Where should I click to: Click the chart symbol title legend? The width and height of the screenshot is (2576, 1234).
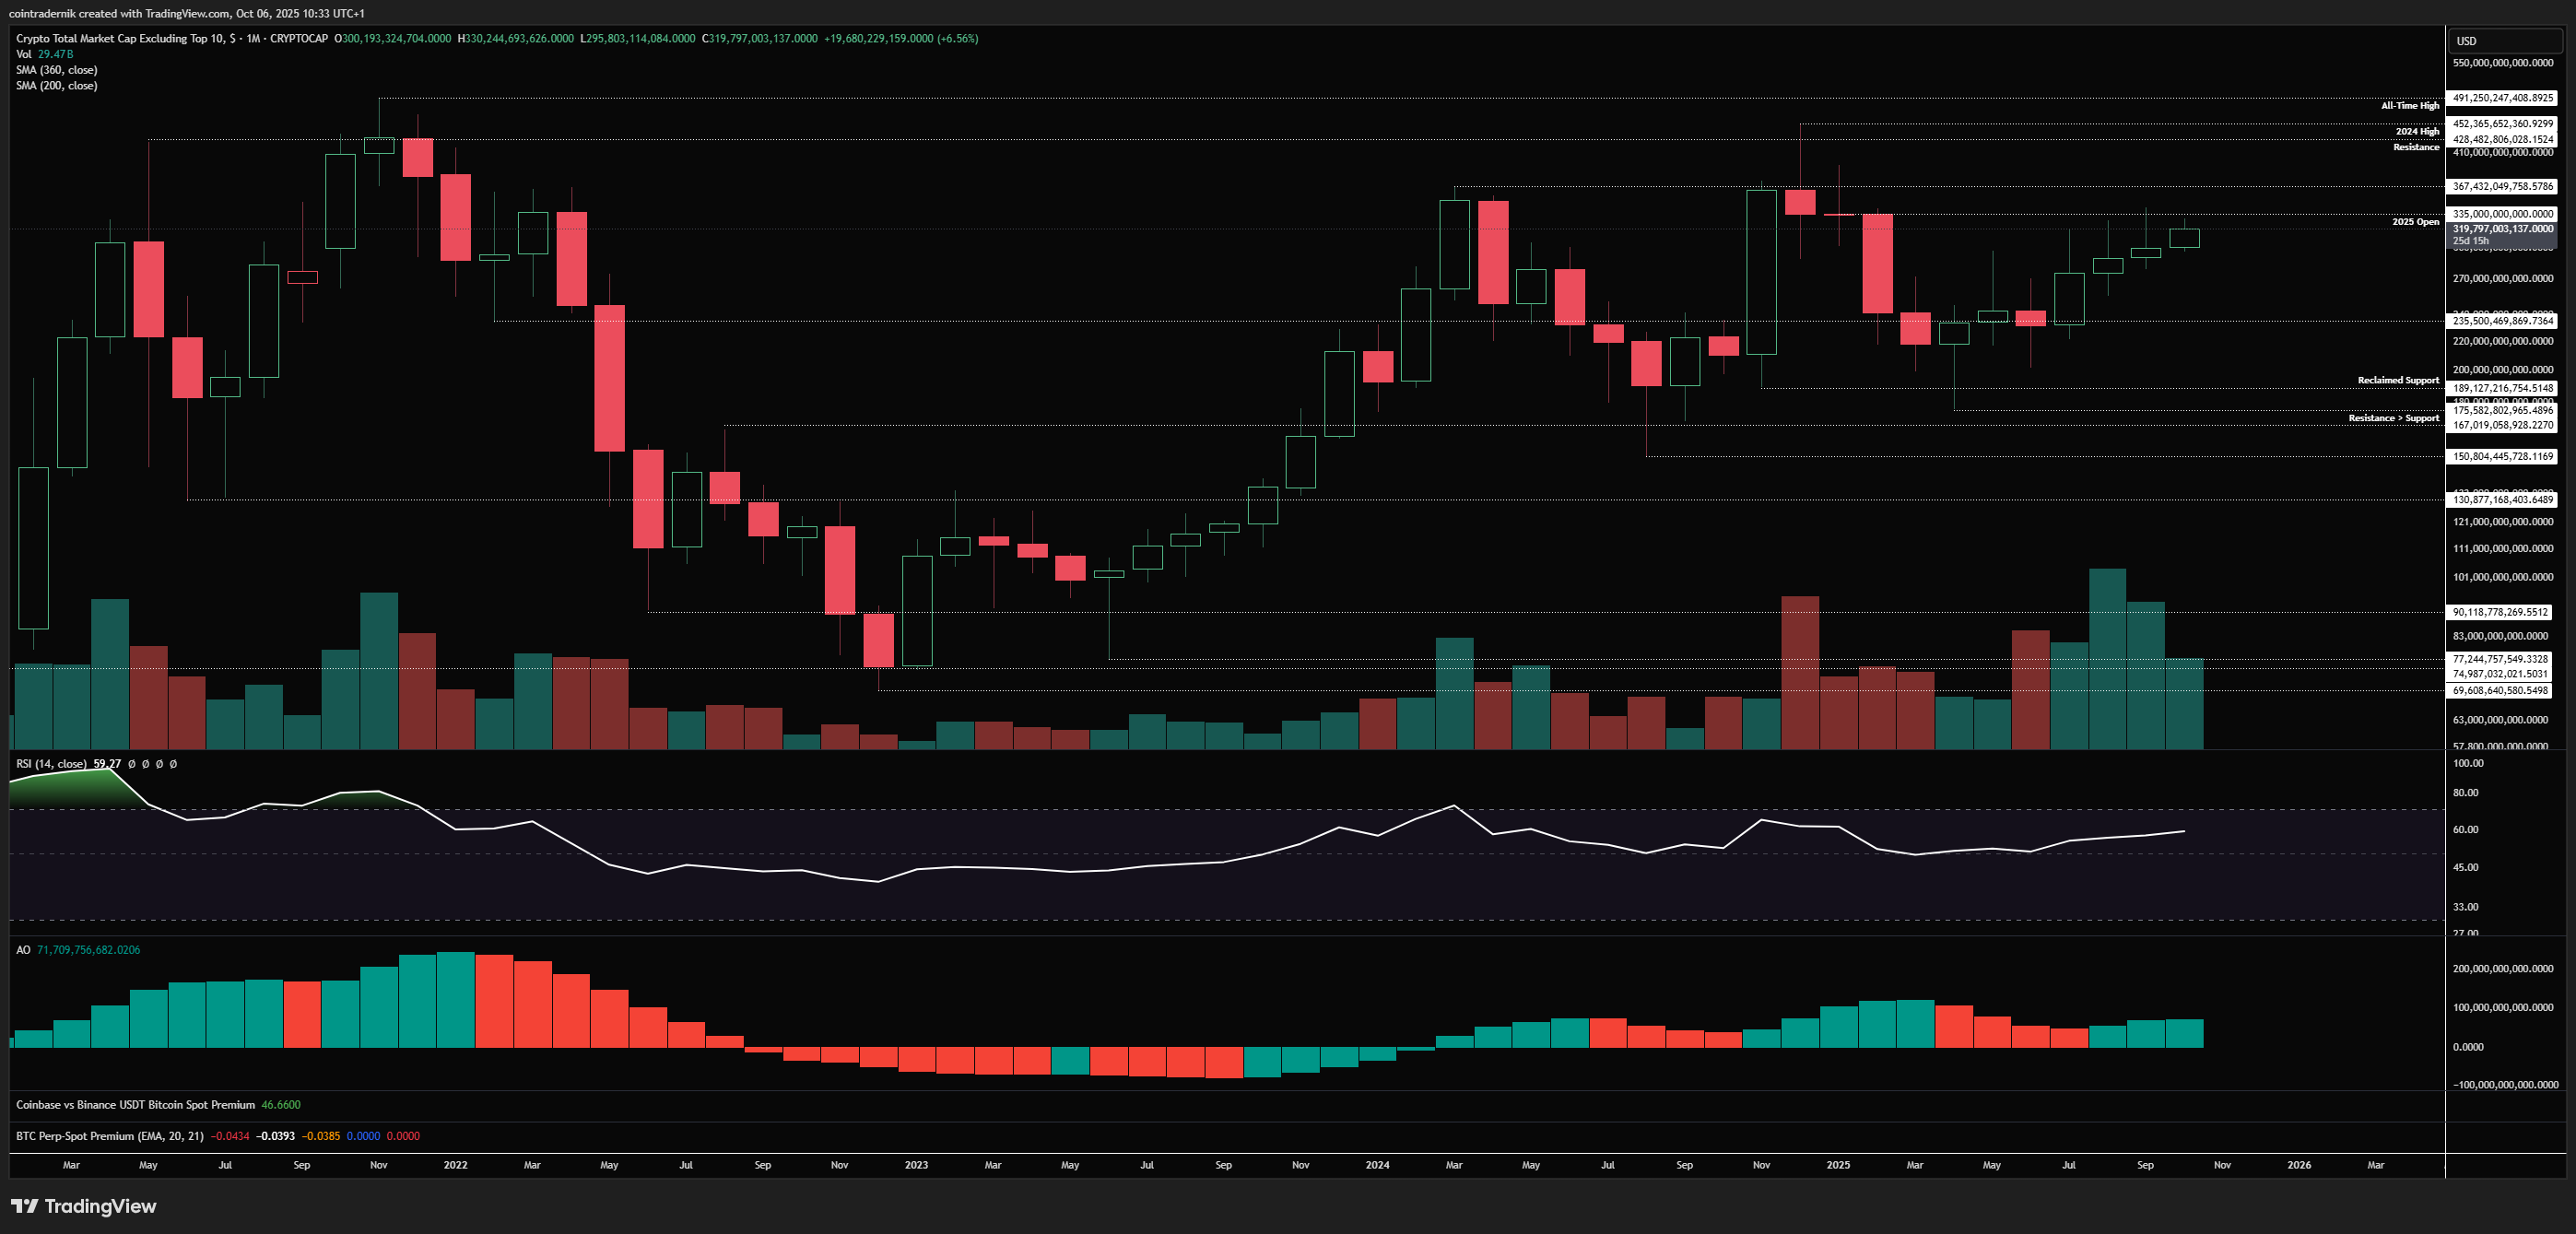coord(171,39)
